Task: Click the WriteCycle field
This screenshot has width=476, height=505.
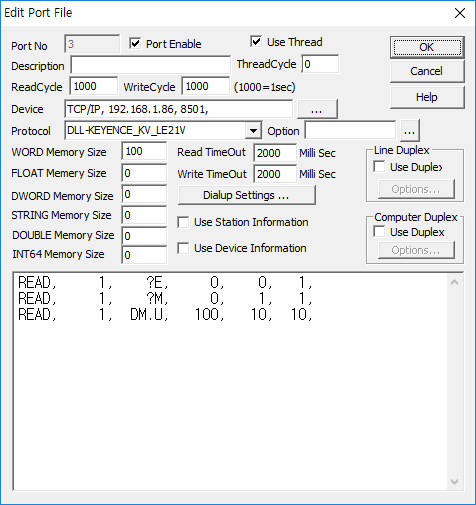Action: [x=206, y=86]
